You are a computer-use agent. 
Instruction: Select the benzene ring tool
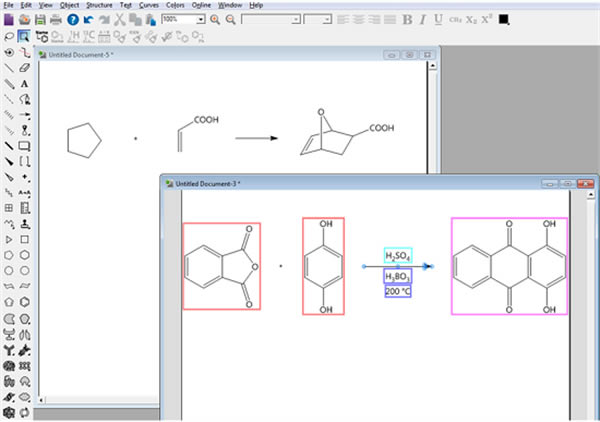click(24, 301)
